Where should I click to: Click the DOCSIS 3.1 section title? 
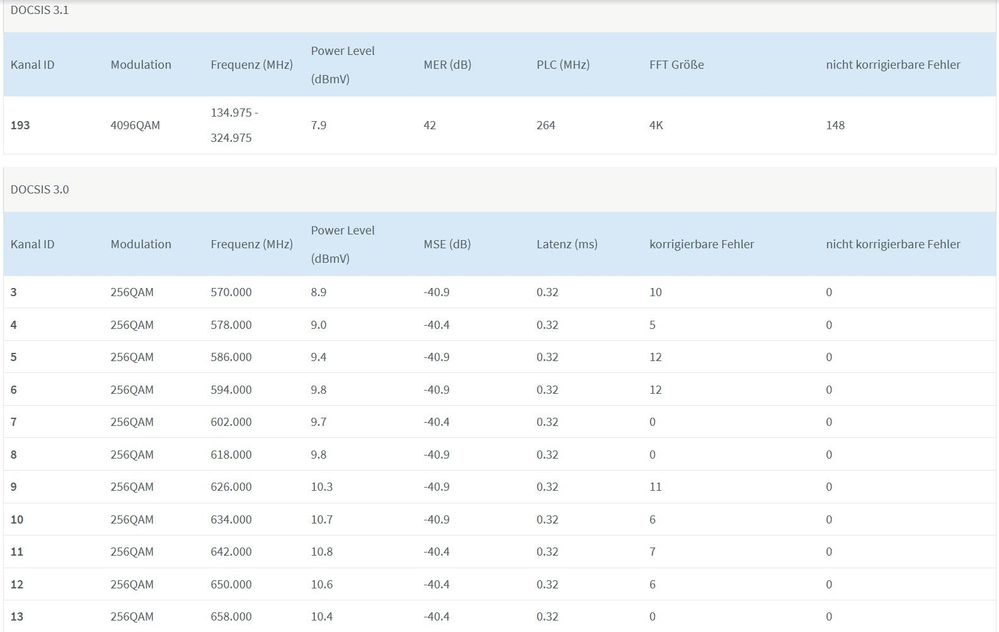pyautogui.click(x=39, y=10)
